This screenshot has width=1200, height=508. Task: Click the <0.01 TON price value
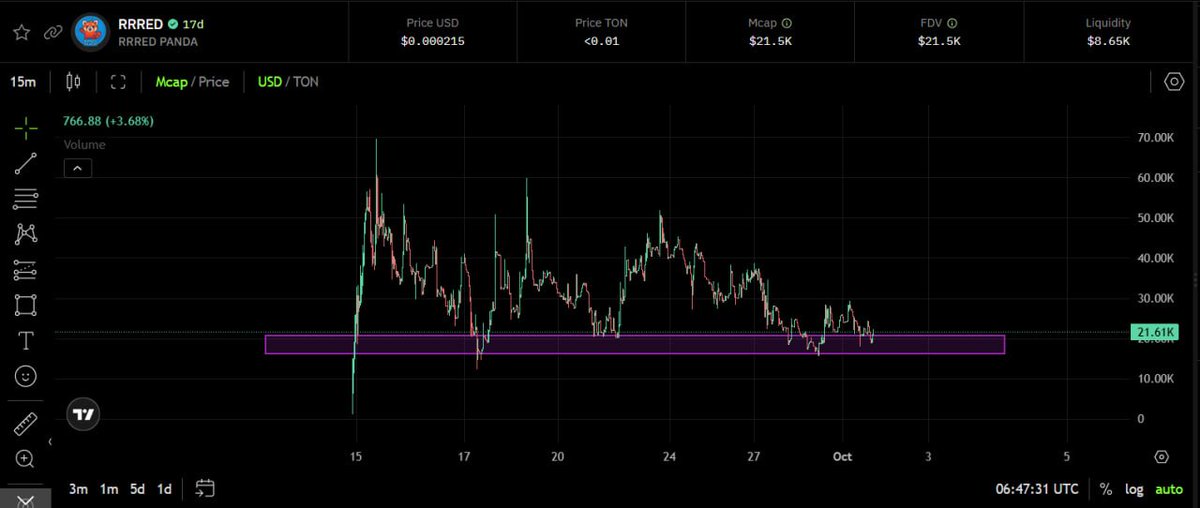tap(603, 41)
